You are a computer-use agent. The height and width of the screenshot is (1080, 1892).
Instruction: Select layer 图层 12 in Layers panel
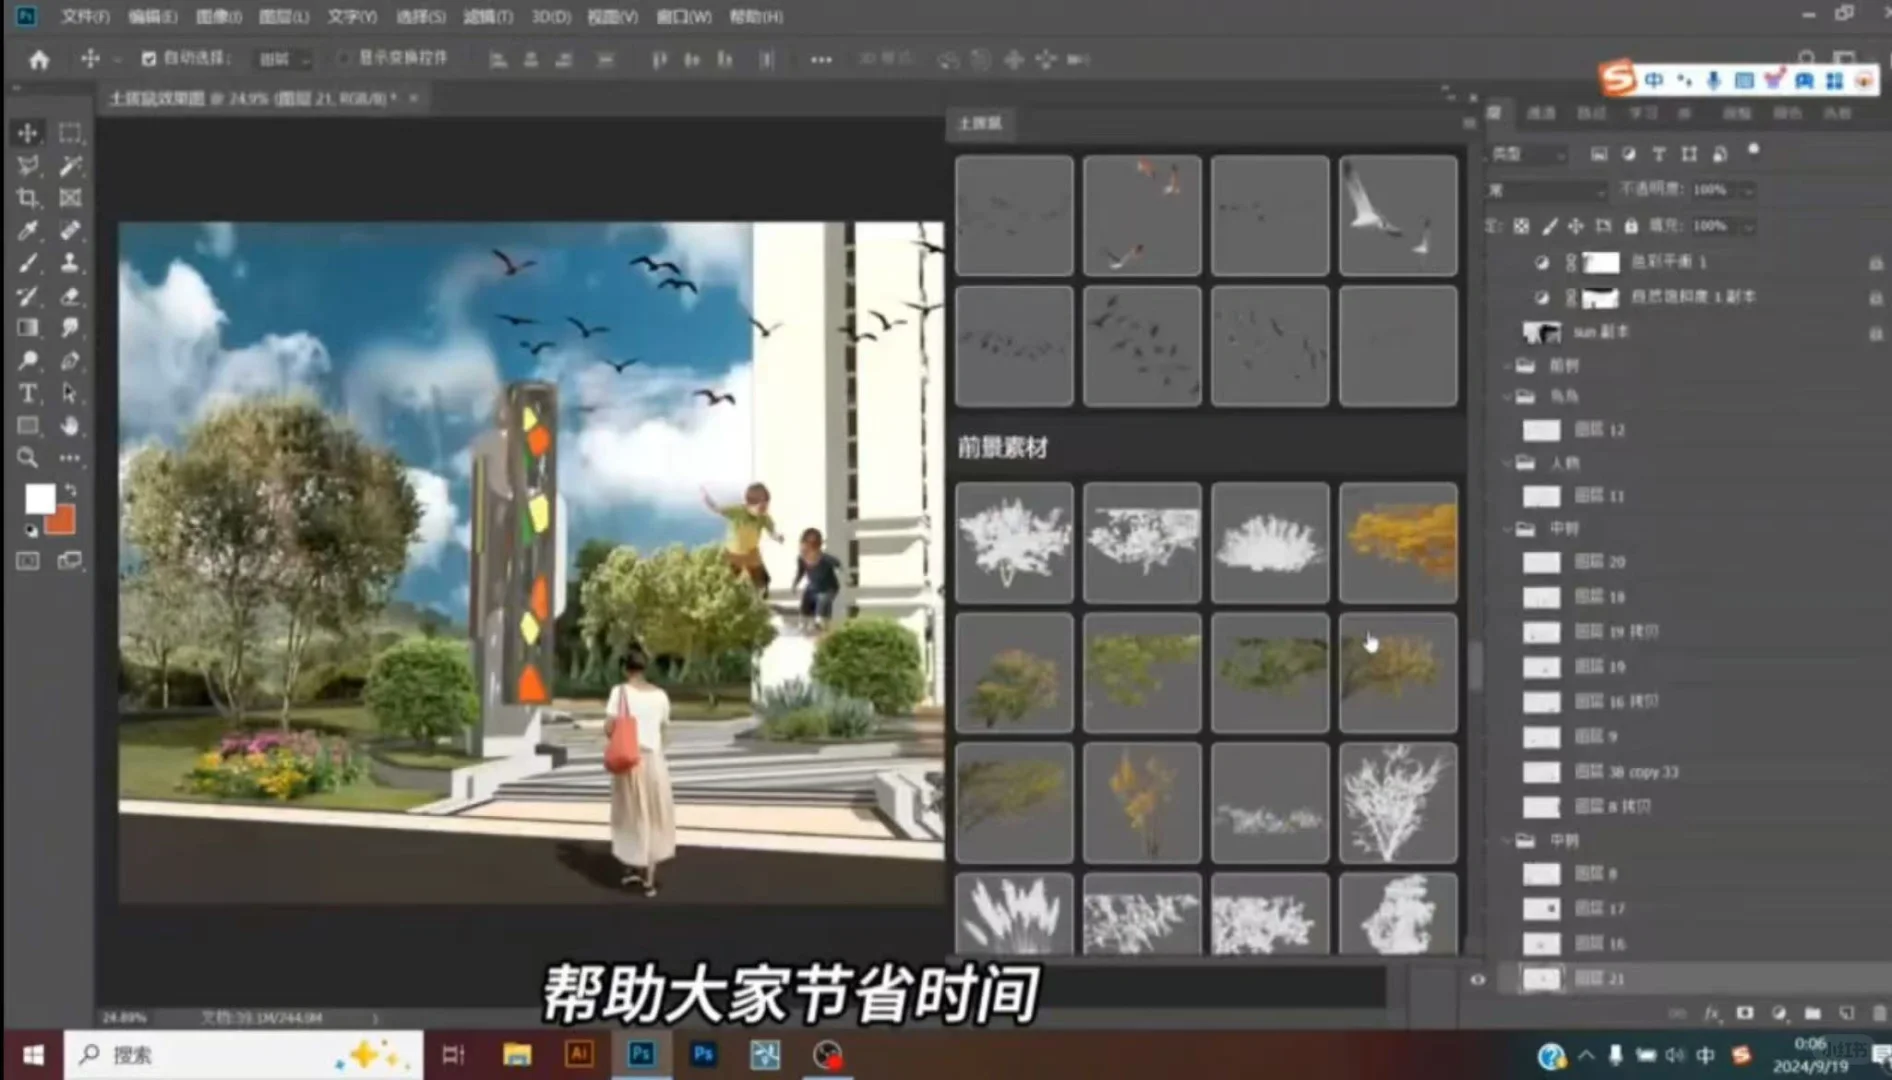[1602, 430]
